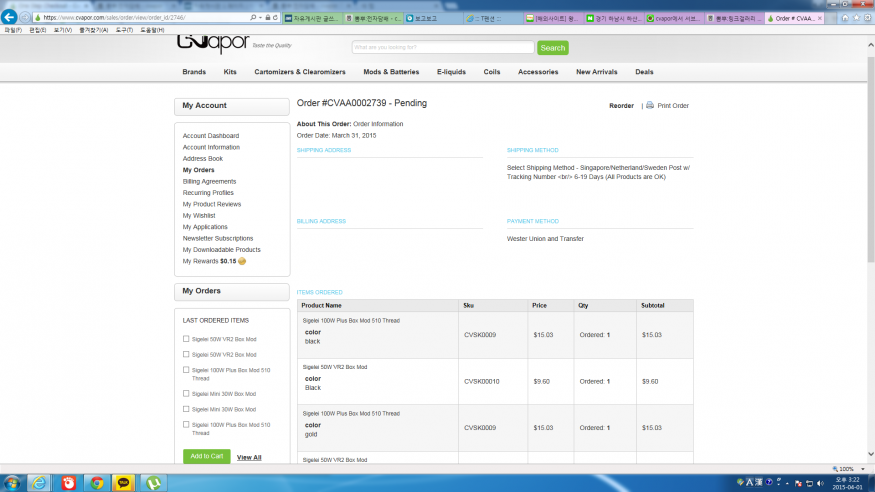This screenshot has height=492, width=875.
Task: Expand the E-liquids navigation menu
Action: (451, 72)
